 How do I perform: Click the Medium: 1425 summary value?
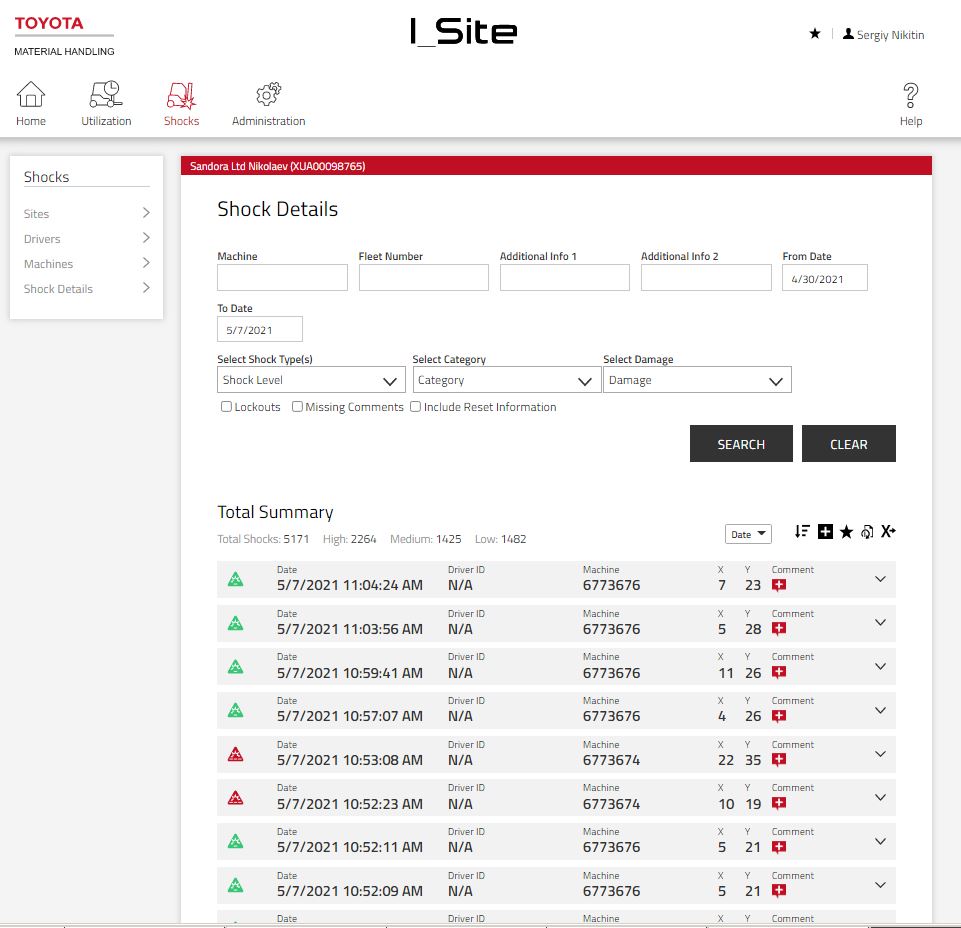tap(425, 539)
